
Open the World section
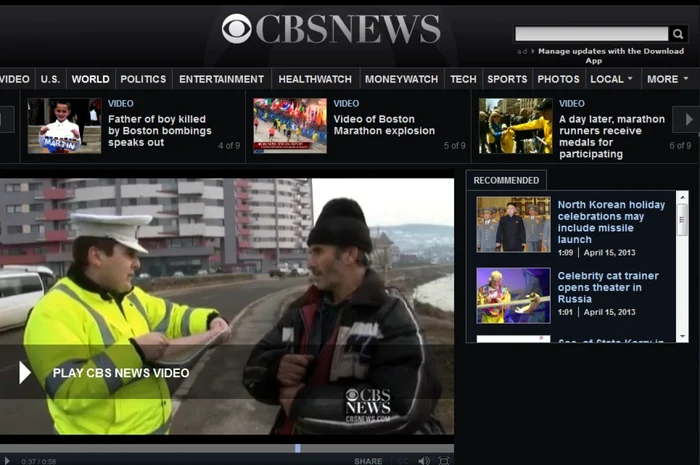click(x=91, y=79)
